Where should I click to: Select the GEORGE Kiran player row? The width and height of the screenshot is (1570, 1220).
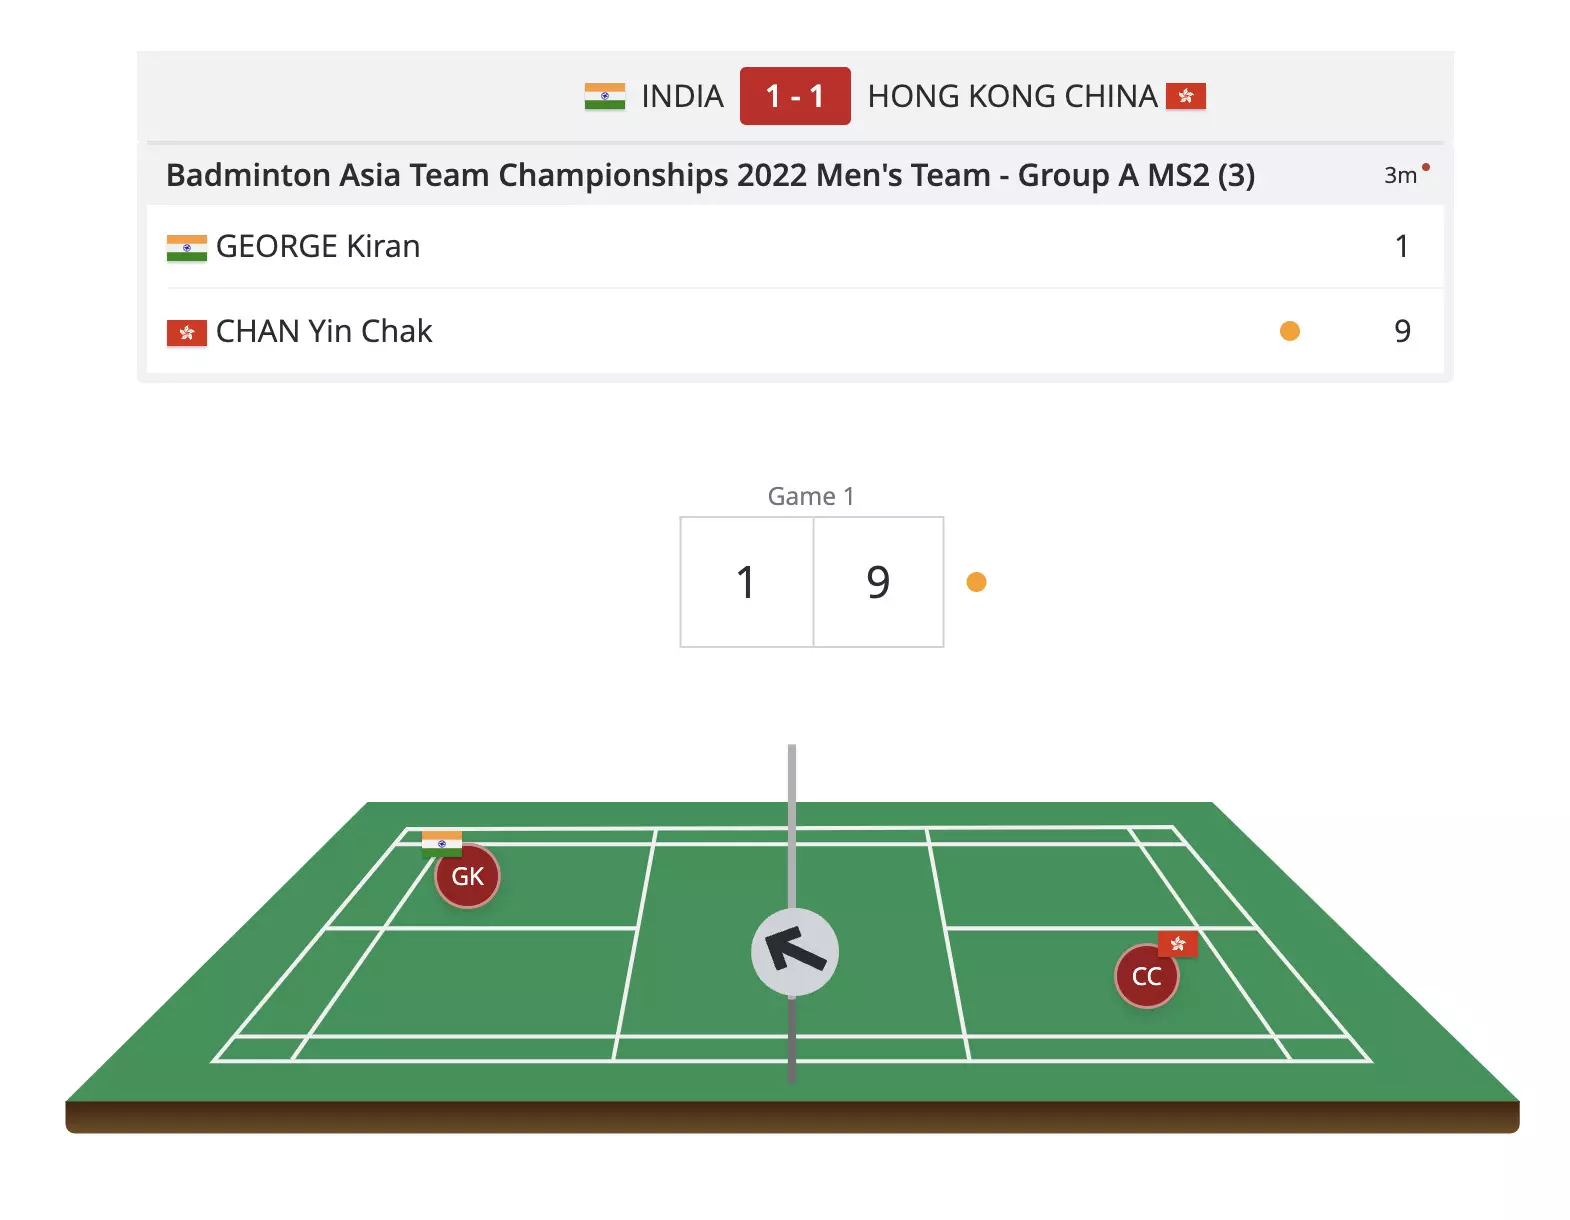coord(795,246)
